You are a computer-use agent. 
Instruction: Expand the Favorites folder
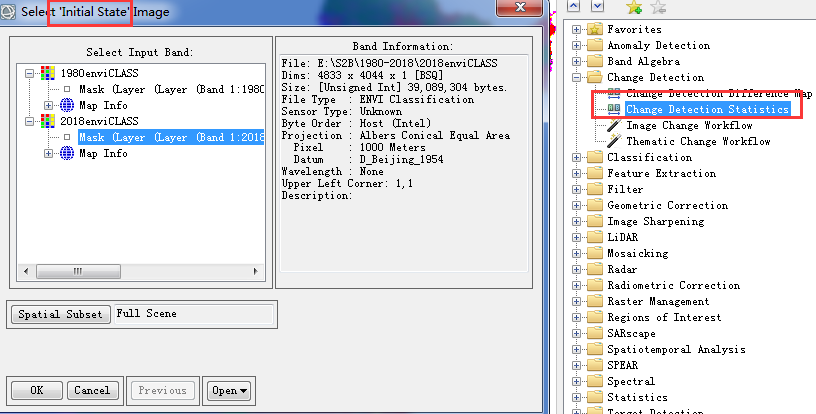576,29
